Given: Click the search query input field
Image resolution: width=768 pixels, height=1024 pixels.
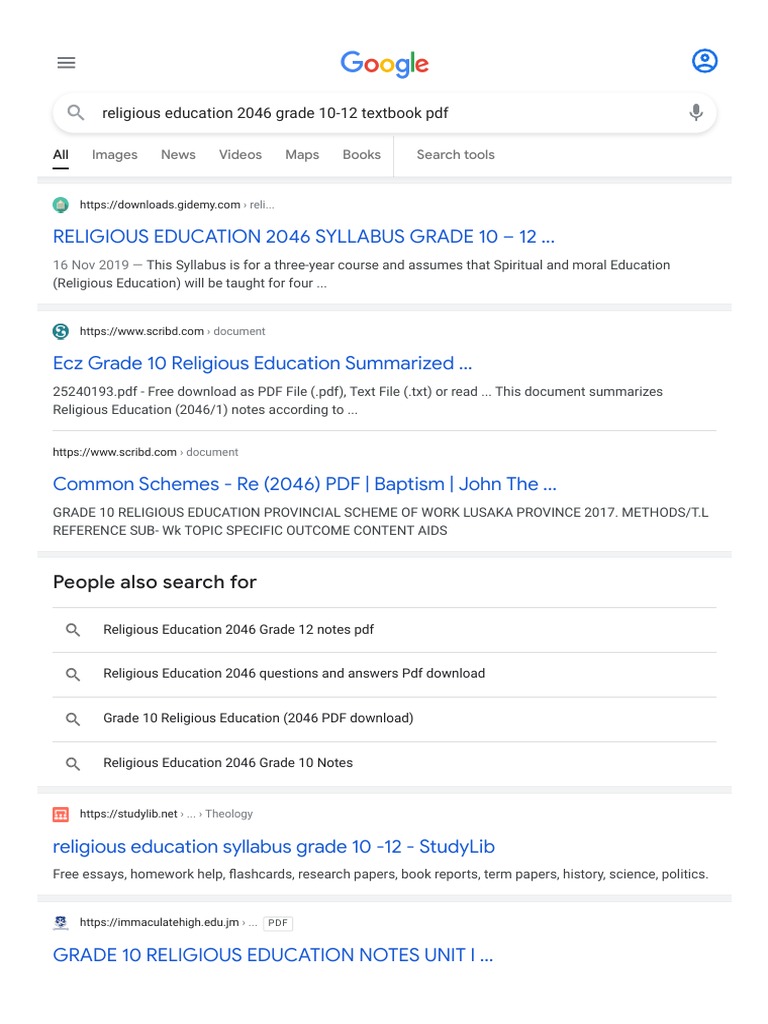Looking at the screenshot, I should pos(380,113).
